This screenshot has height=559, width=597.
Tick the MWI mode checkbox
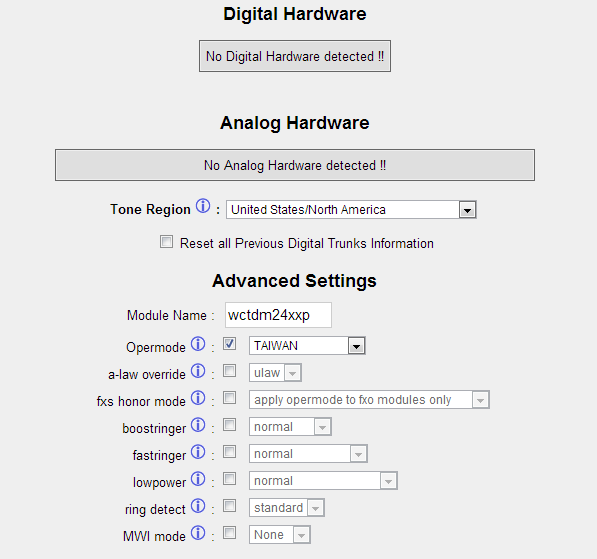(229, 533)
